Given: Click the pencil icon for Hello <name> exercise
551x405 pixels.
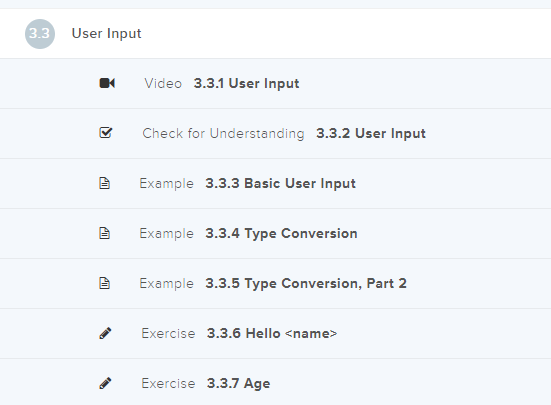Looking at the screenshot, I should tap(105, 333).
